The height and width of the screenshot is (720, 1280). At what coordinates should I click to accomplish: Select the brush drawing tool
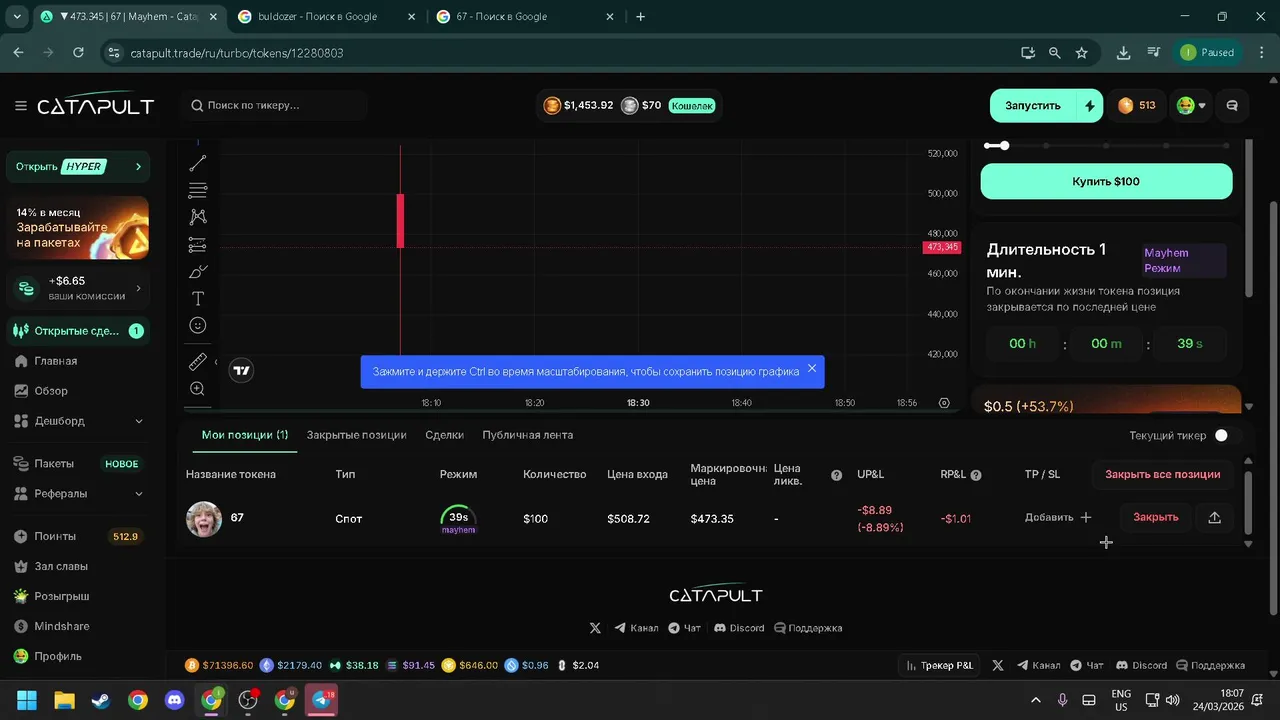(x=198, y=271)
